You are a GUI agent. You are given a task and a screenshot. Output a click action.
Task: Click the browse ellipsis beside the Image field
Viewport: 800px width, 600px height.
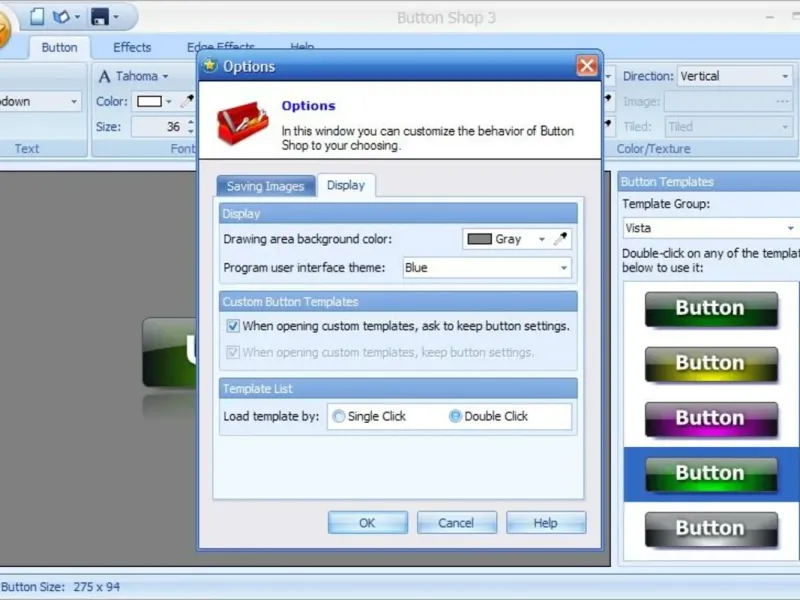[x=782, y=101]
